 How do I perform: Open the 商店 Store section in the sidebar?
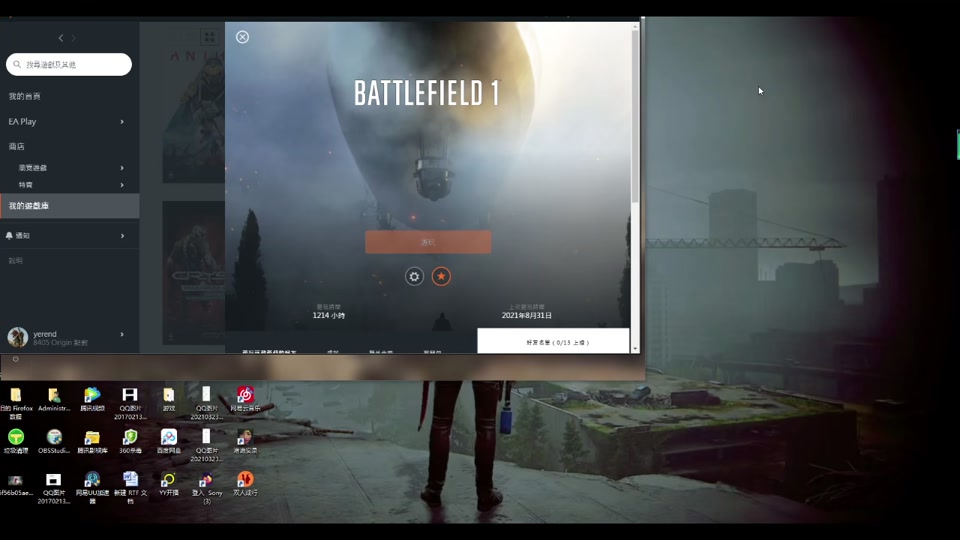pyautogui.click(x=17, y=146)
